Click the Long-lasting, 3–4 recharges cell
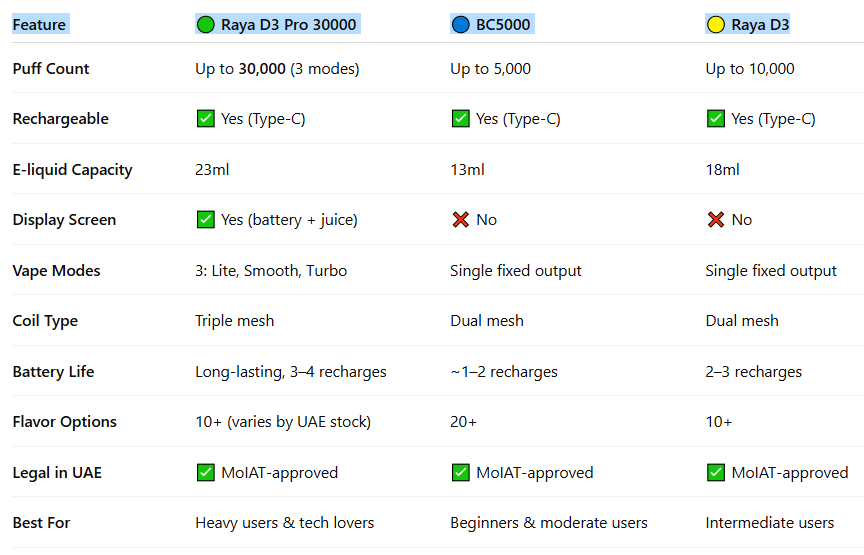 [x=291, y=371]
